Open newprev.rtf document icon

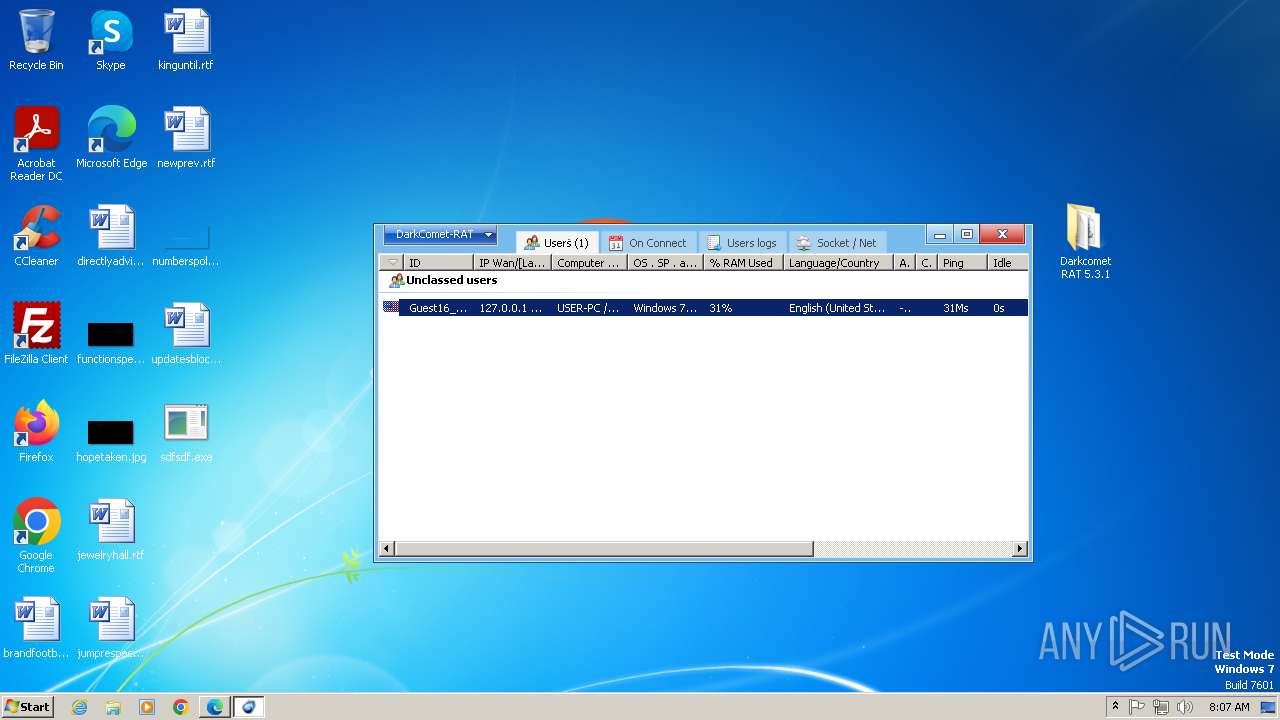tap(186, 138)
